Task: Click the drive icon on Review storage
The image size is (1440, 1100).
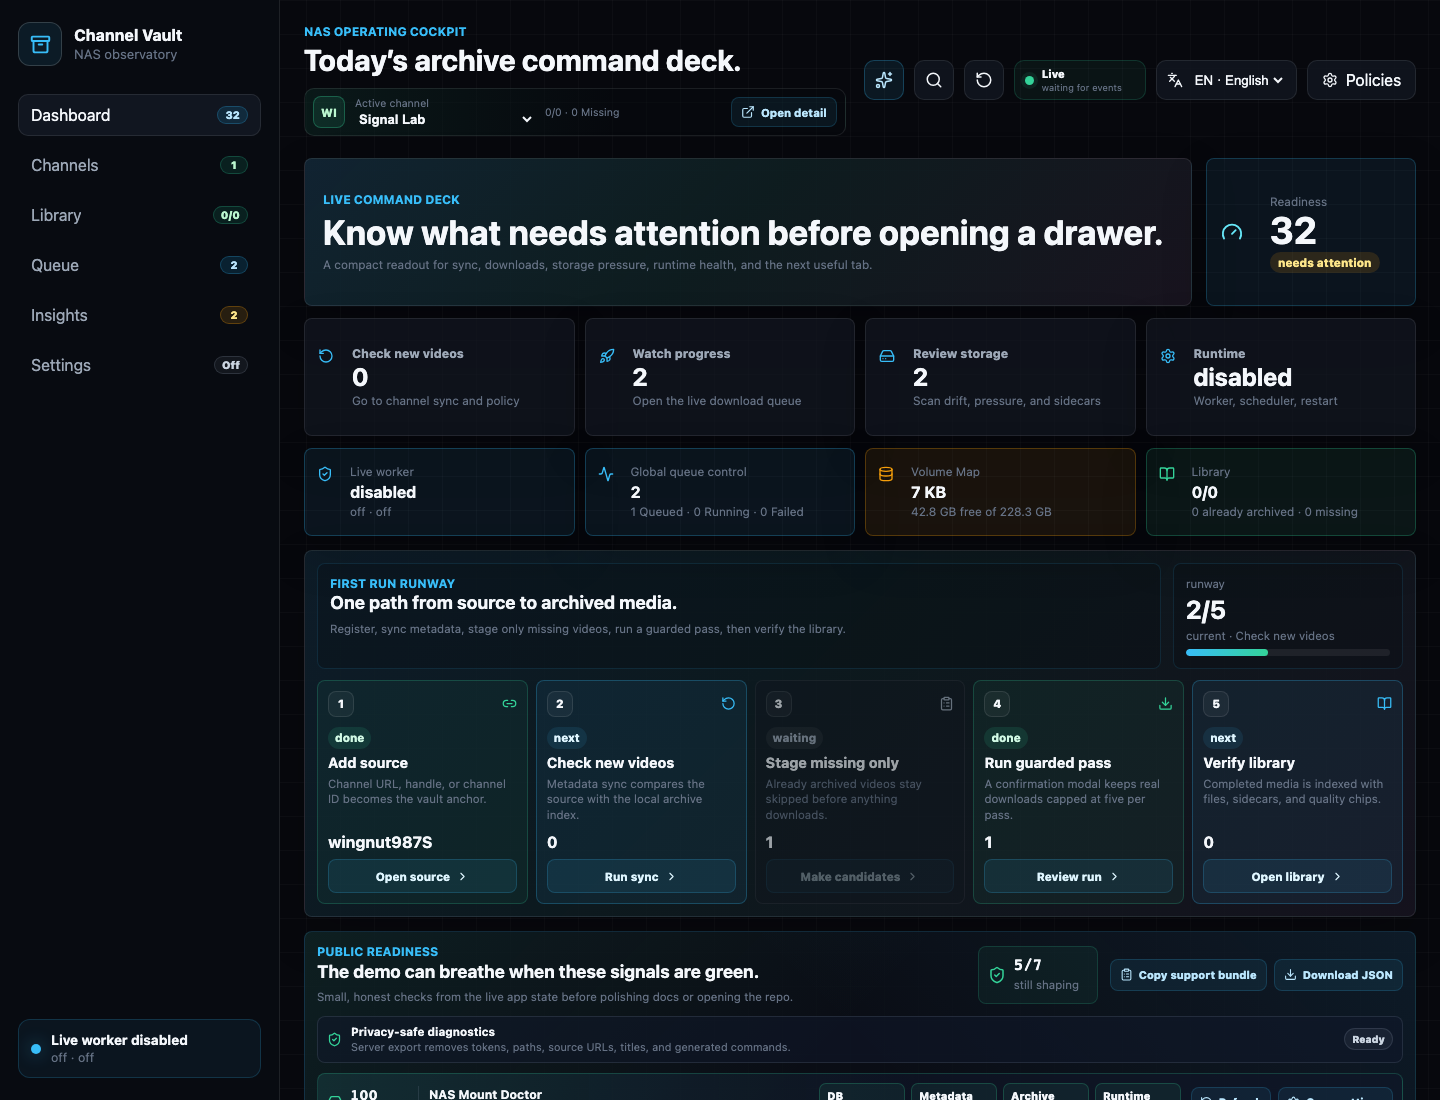Action: (x=887, y=356)
